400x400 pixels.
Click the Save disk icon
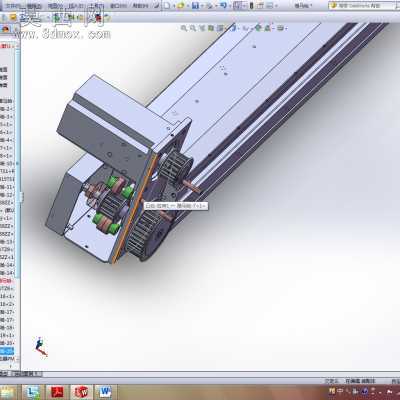coord(195,5)
